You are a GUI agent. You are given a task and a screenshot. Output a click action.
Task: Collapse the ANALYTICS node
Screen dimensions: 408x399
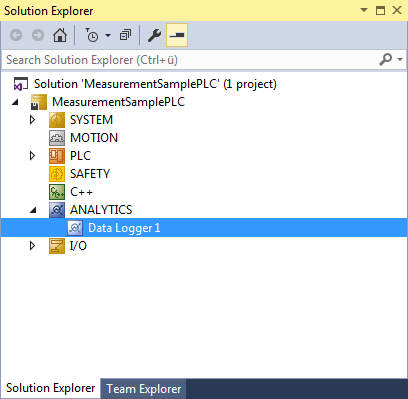[33, 210]
